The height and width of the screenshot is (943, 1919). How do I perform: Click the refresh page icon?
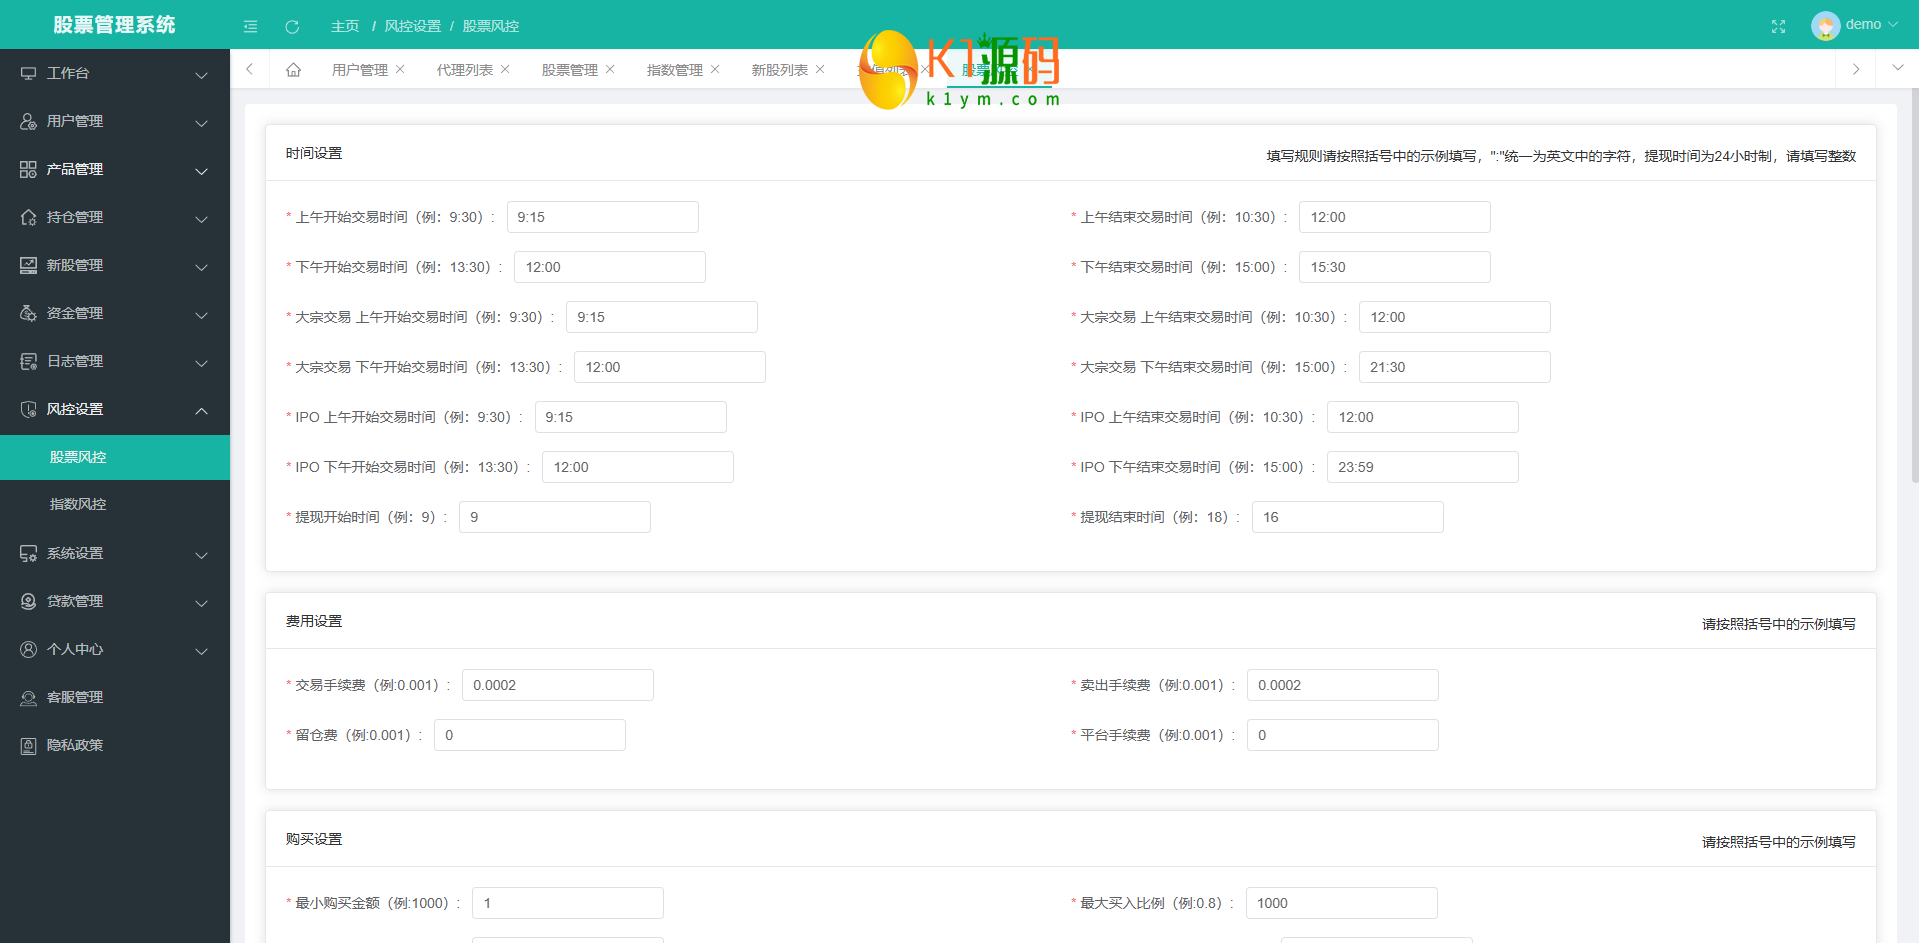(x=292, y=26)
